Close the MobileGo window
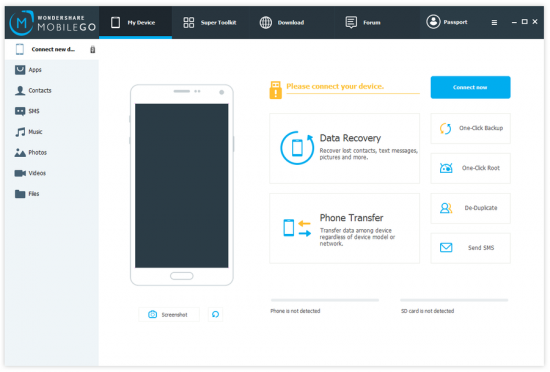Screen dimensions: 550x372 (x=535, y=22)
